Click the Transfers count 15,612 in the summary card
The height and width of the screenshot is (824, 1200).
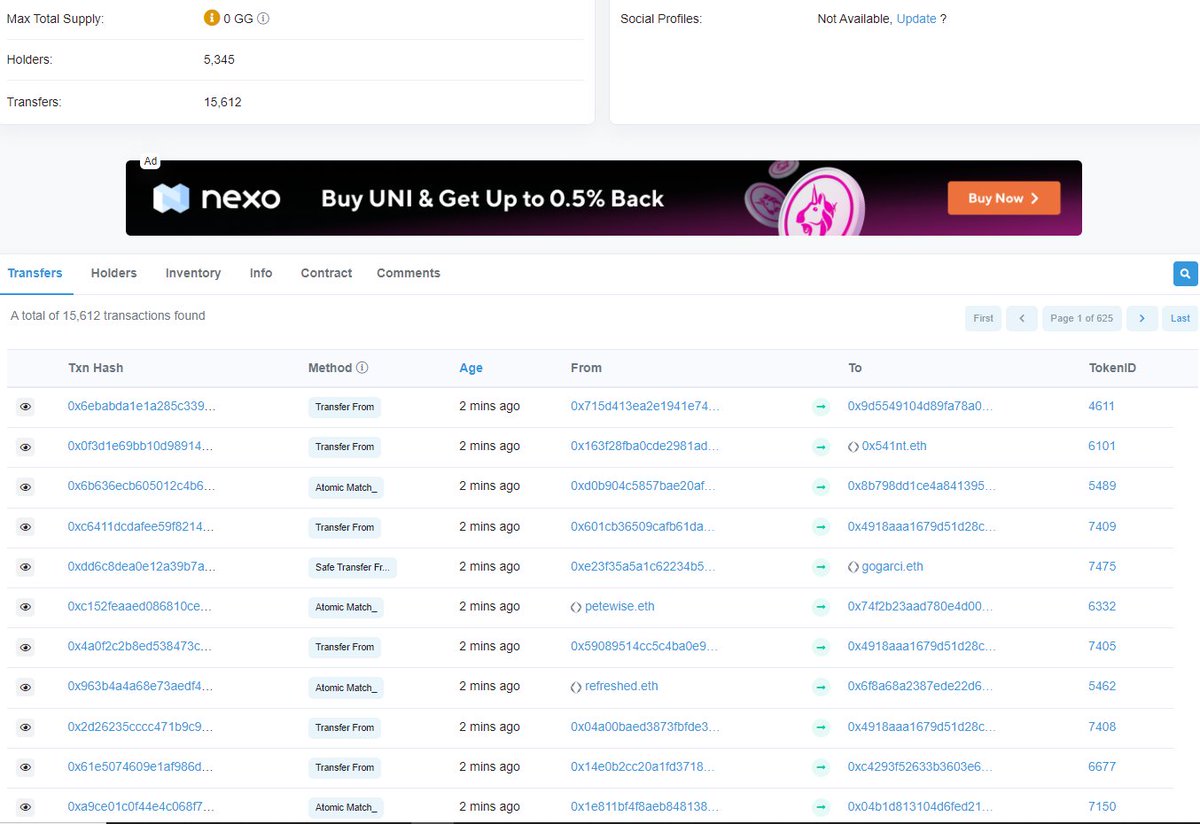pyautogui.click(x=222, y=102)
